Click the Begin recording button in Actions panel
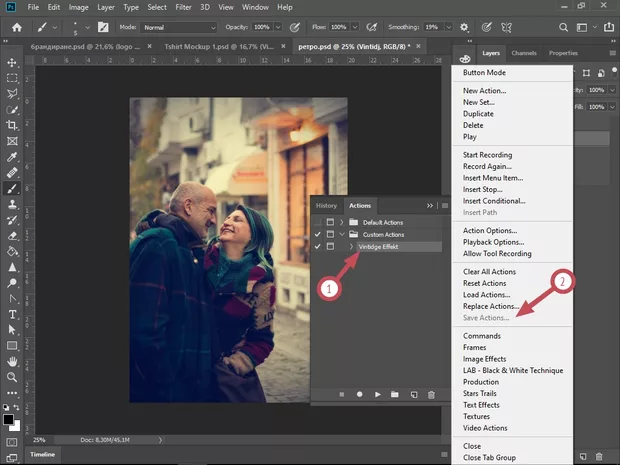This screenshot has height=465, width=620. [x=359, y=395]
